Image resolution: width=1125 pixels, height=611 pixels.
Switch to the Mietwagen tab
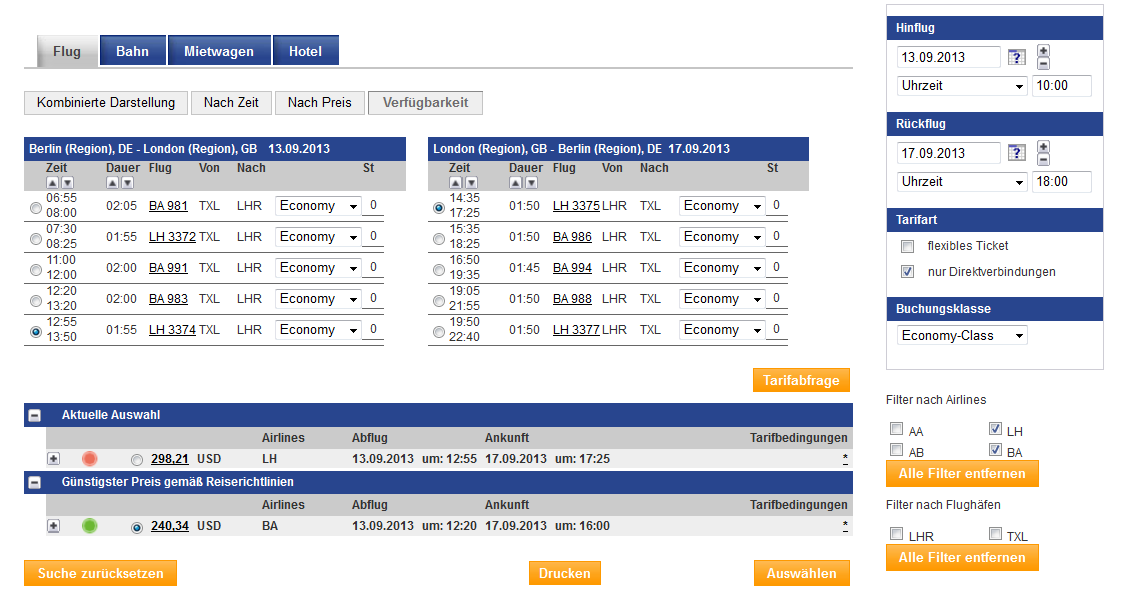point(218,51)
